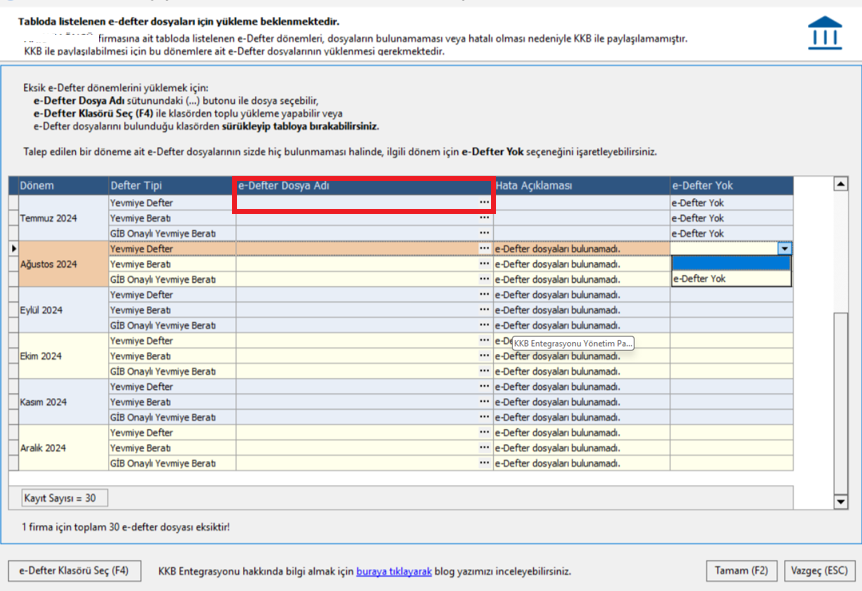The width and height of the screenshot is (862, 591).
Task: Sort by Defter Tipi column header
Action: tap(172, 185)
